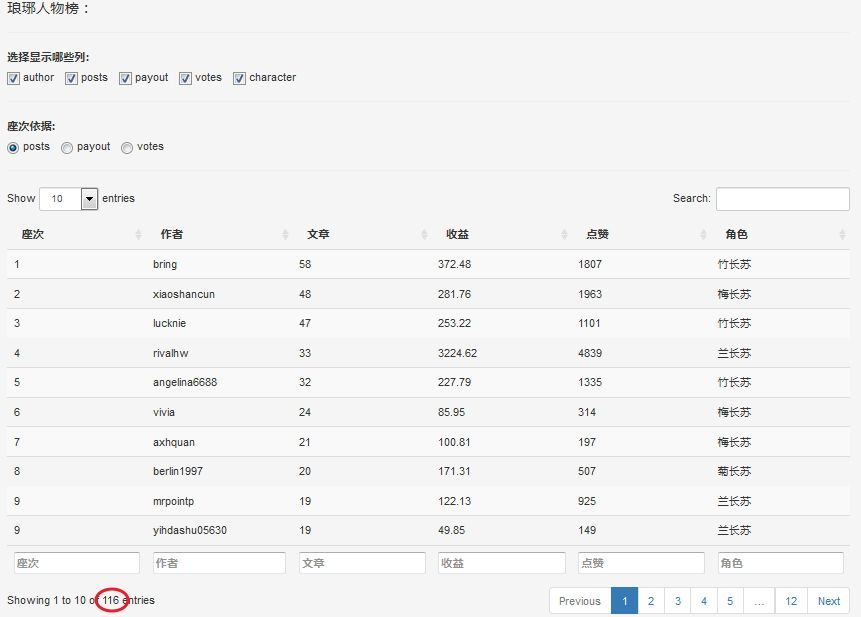This screenshot has width=861, height=617.
Task: Click sort arrows on 文章 column
Action: (x=425, y=235)
